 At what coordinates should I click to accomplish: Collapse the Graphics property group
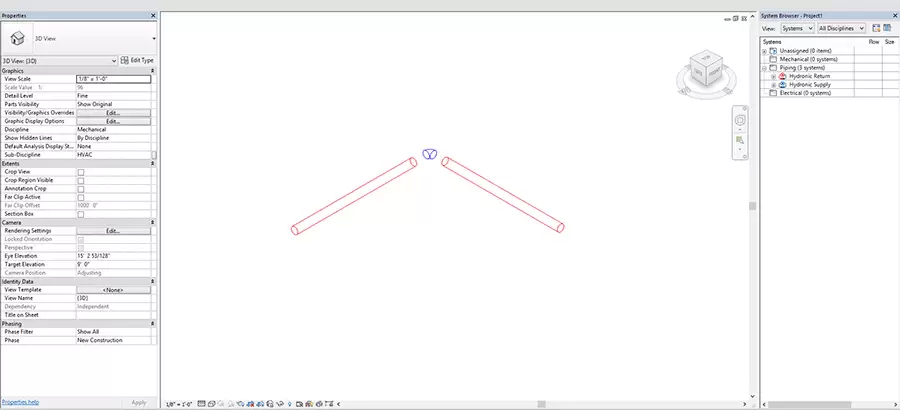click(x=153, y=71)
